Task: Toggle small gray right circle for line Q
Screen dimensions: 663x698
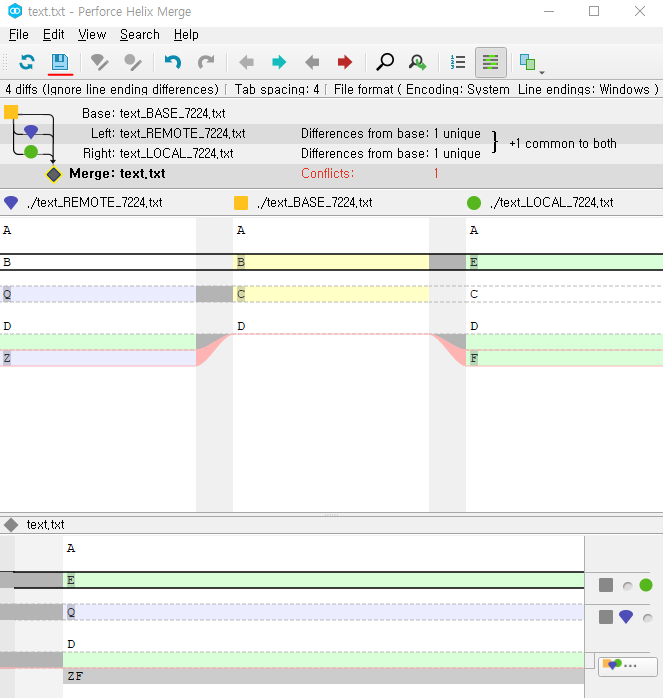Action: pyautogui.click(x=648, y=618)
